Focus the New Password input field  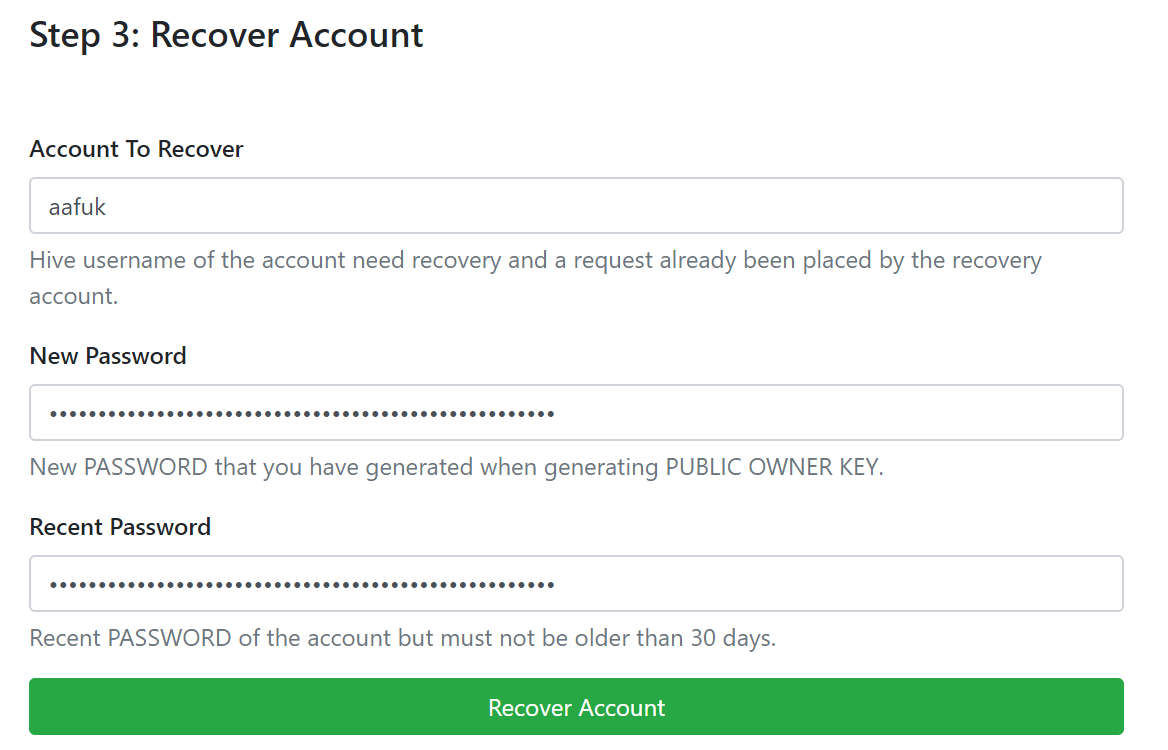tap(576, 413)
